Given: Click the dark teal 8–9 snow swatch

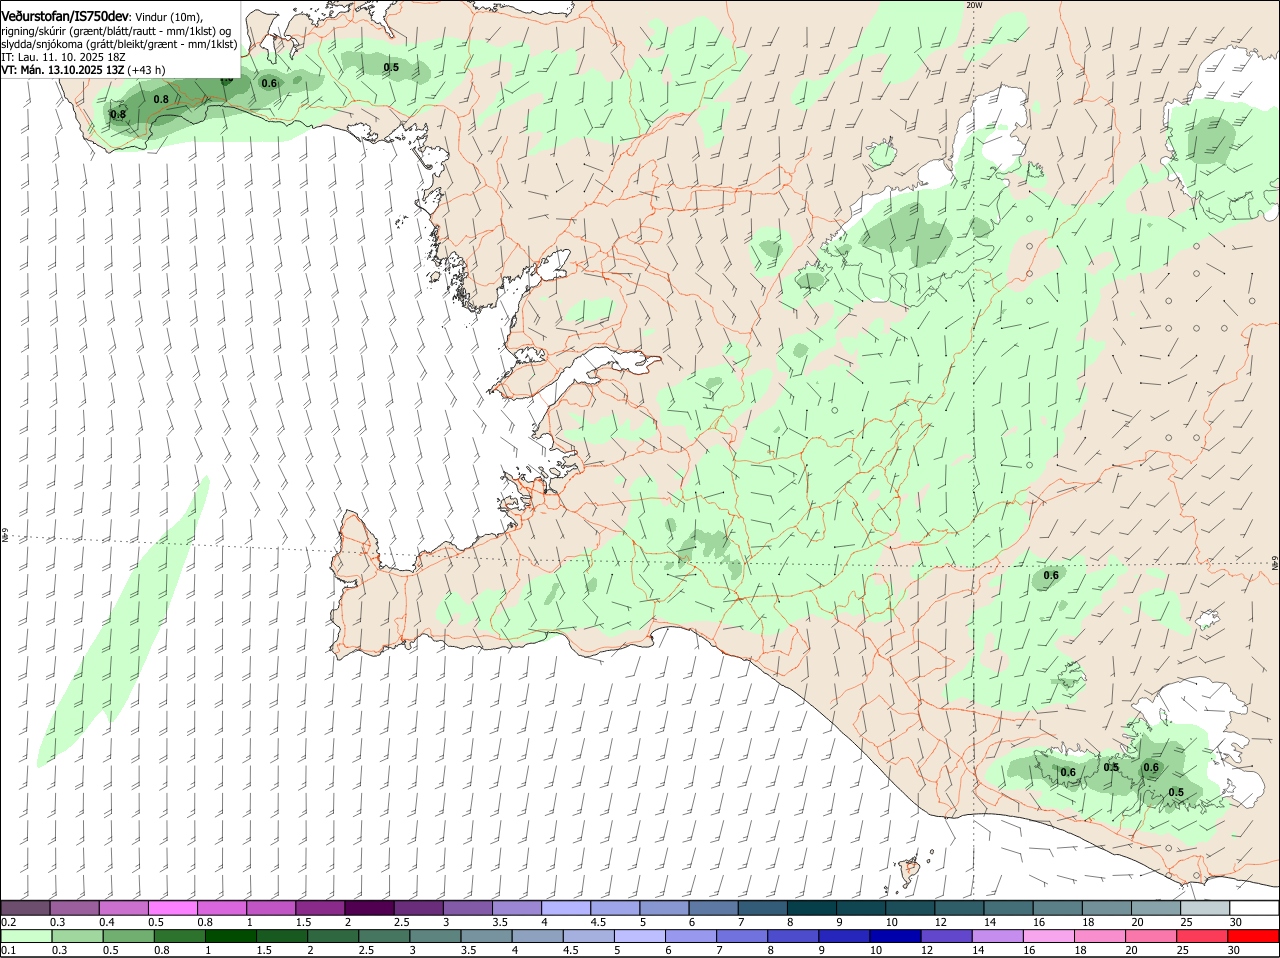Looking at the screenshot, I should 813,908.
